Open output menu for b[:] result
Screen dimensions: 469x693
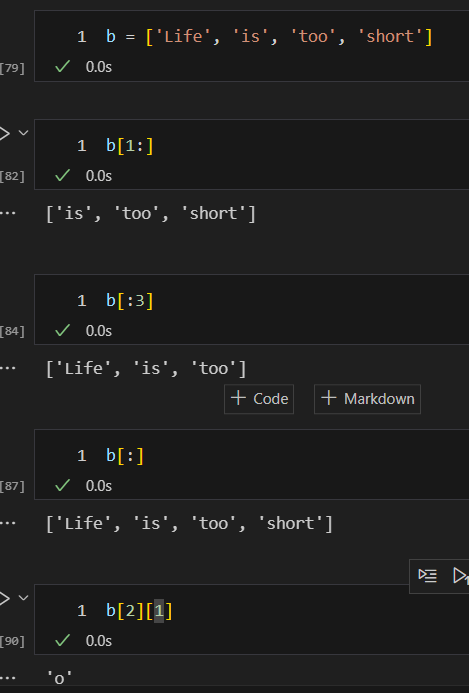coord(8,523)
